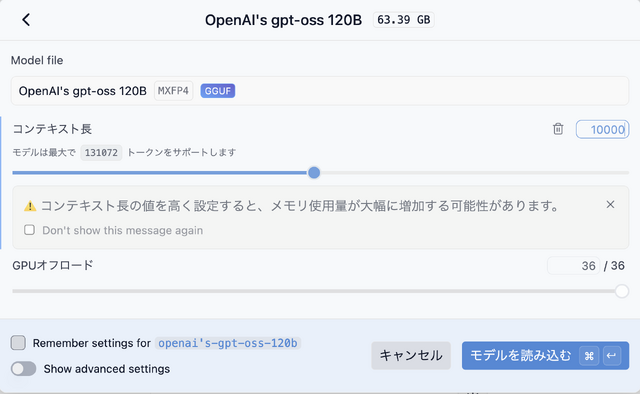Click the 63.39 GB size badge
Image resolution: width=640 pixels, height=394 pixels.
(403, 20)
